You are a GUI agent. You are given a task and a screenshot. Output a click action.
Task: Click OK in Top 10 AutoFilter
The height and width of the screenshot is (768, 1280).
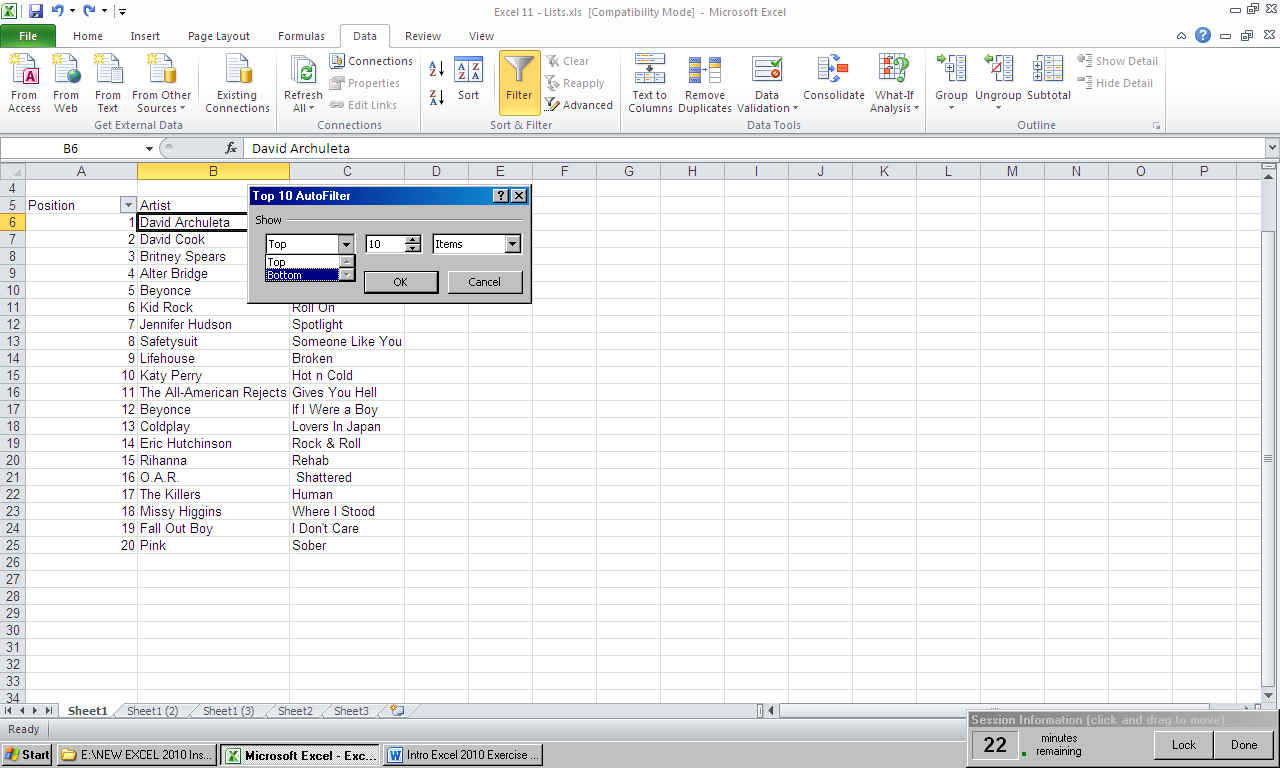(x=400, y=282)
